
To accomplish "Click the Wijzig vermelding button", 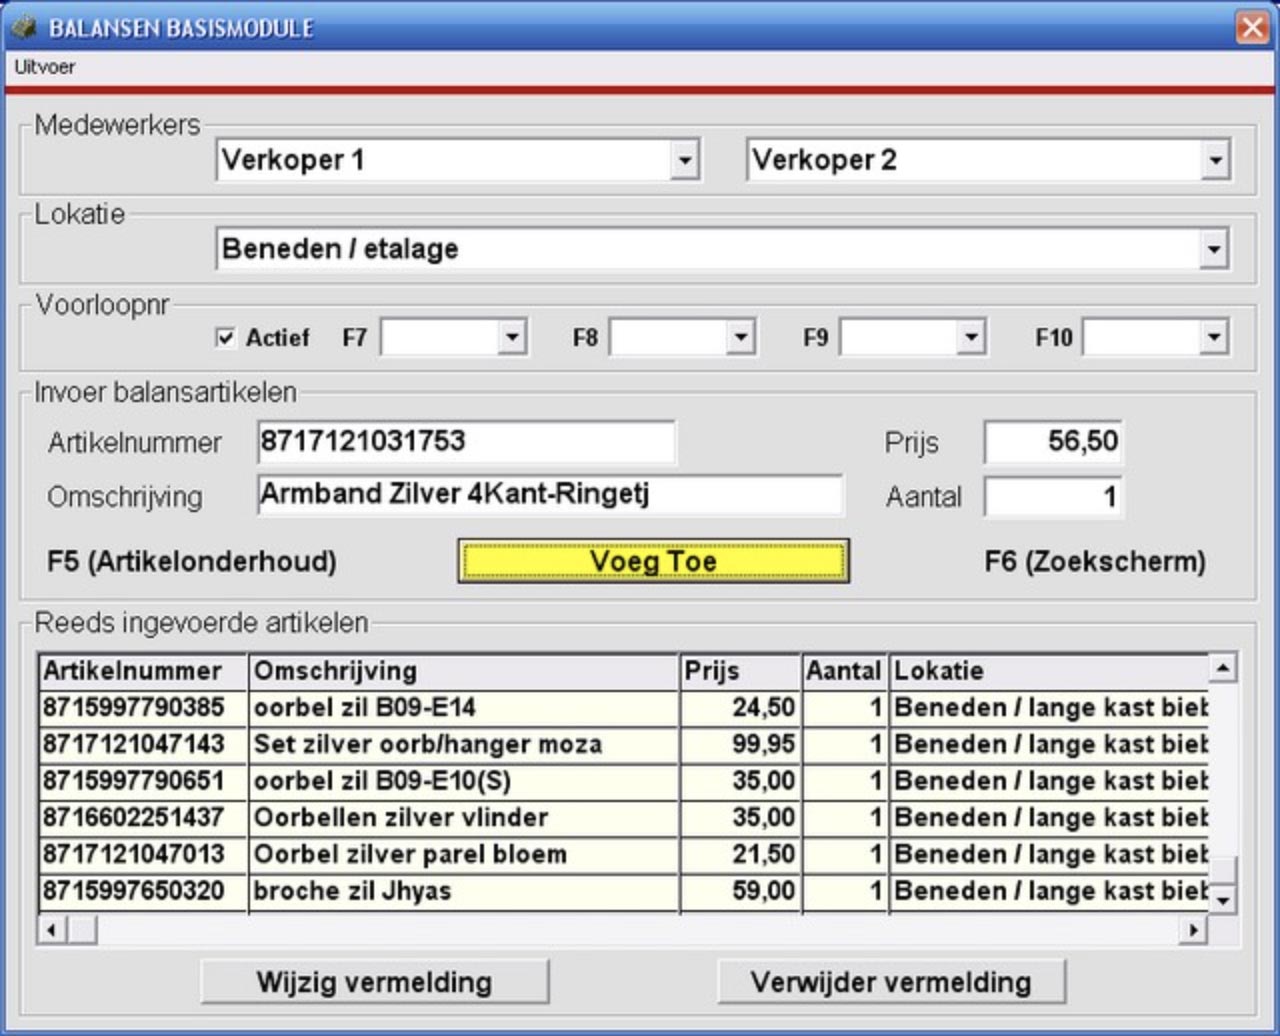I will [x=374, y=982].
